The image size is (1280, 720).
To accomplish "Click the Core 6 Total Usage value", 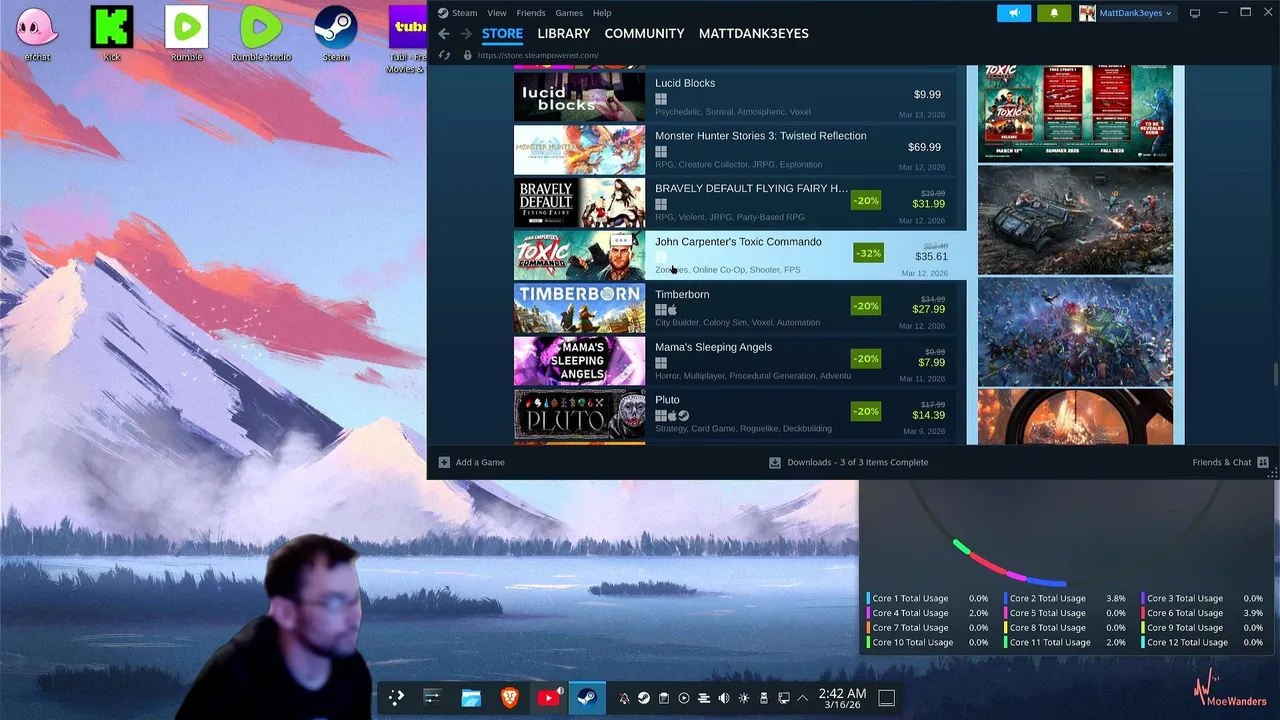I will [1253, 613].
